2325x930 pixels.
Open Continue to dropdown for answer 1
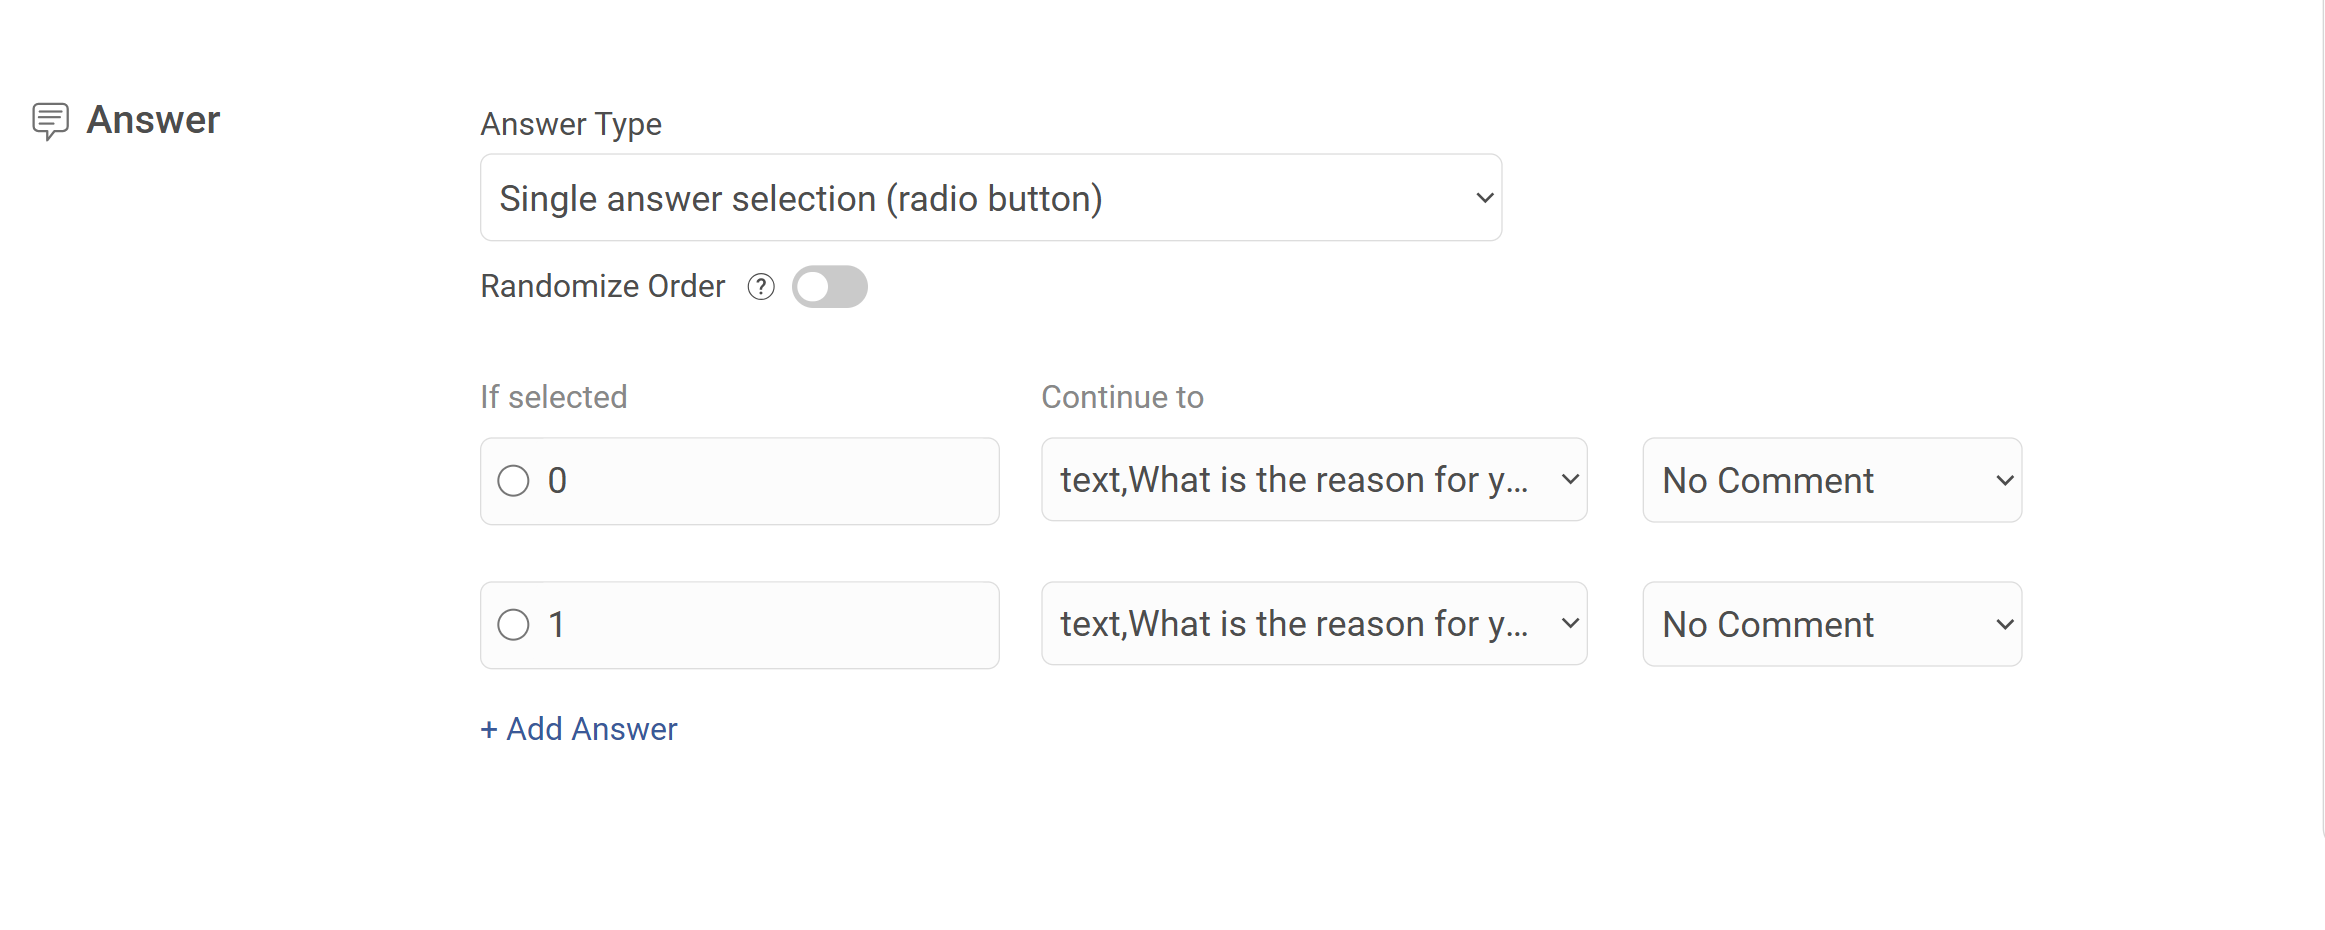[x=1314, y=624]
